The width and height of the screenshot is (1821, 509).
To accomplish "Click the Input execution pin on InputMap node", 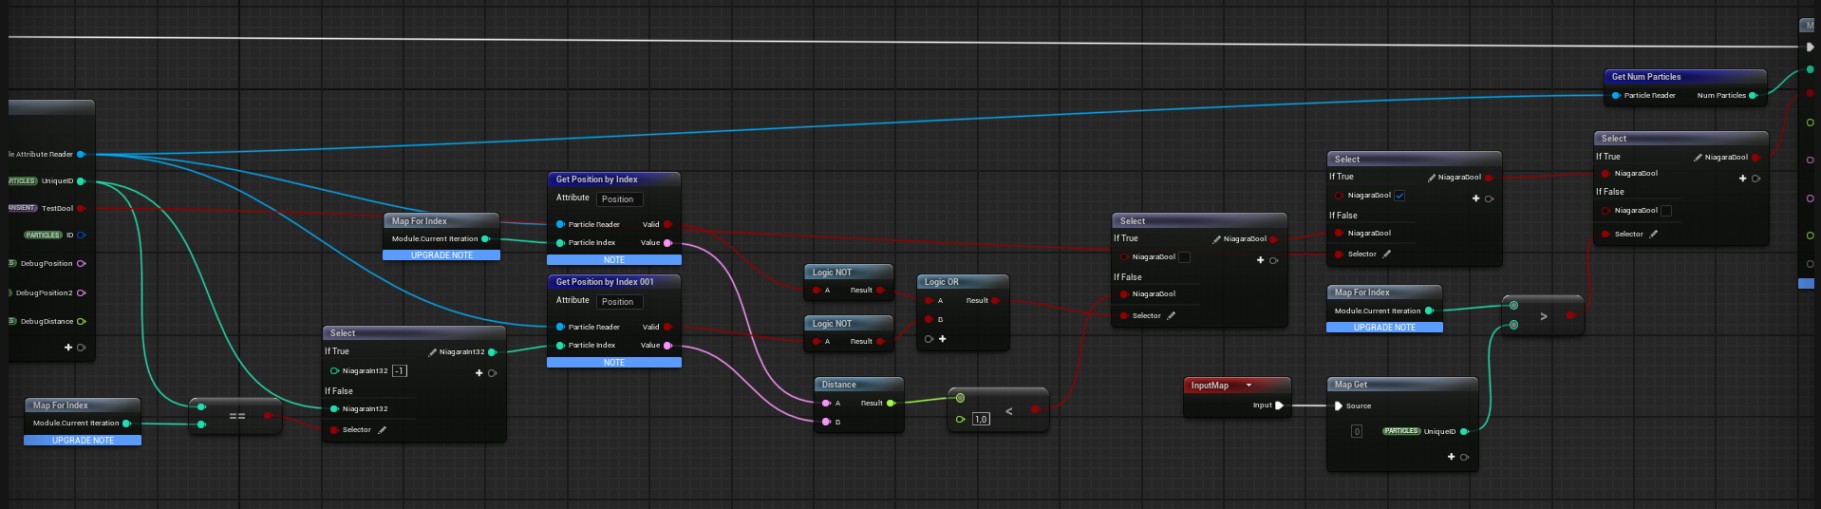I will pos(1278,405).
